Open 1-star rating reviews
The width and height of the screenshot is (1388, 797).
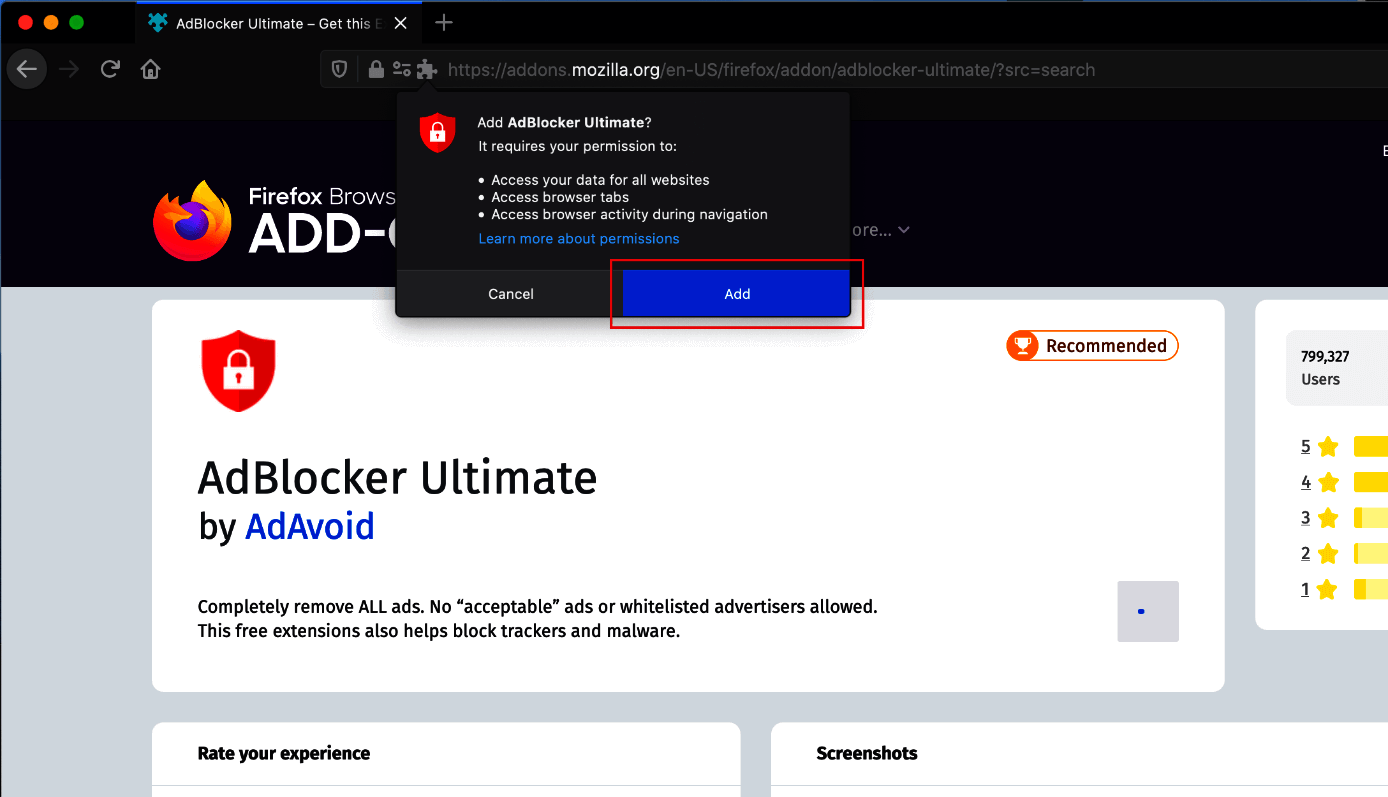click(1305, 589)
